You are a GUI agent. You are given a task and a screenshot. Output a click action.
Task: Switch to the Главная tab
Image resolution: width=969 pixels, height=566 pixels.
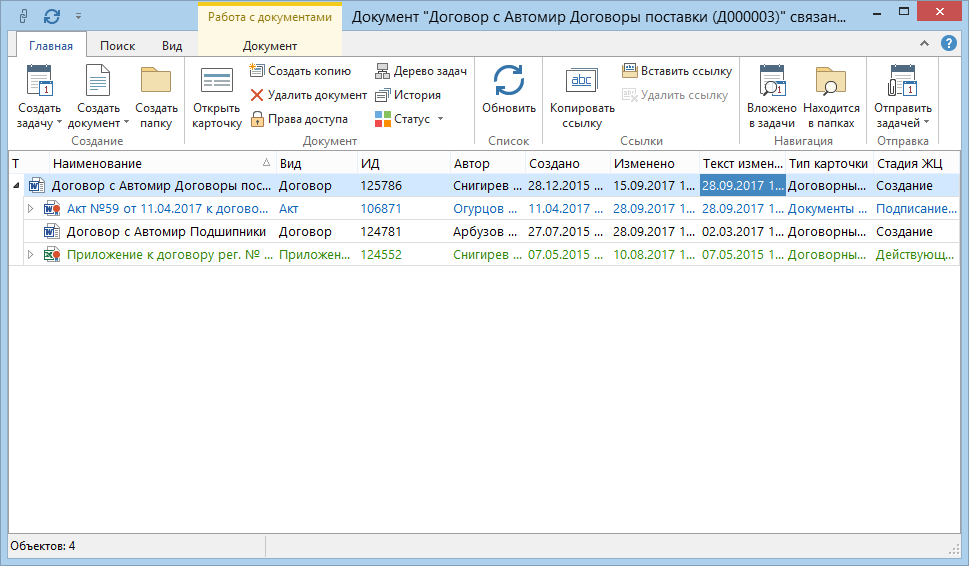coord(51,46)
